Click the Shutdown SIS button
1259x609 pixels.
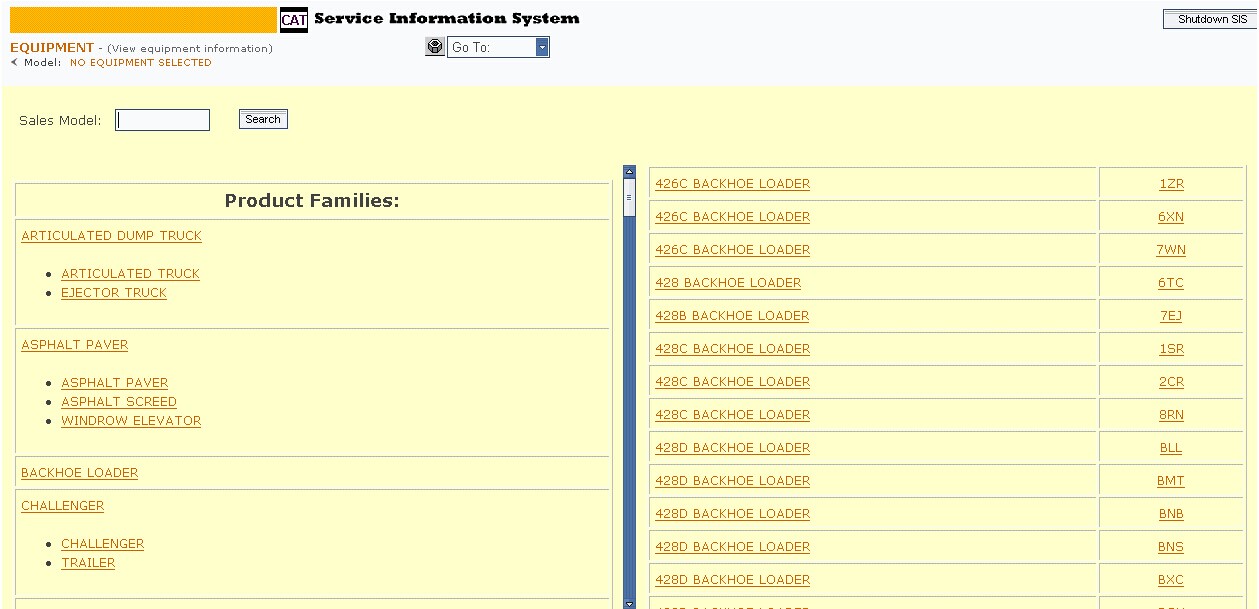[x=1209, y=20]
